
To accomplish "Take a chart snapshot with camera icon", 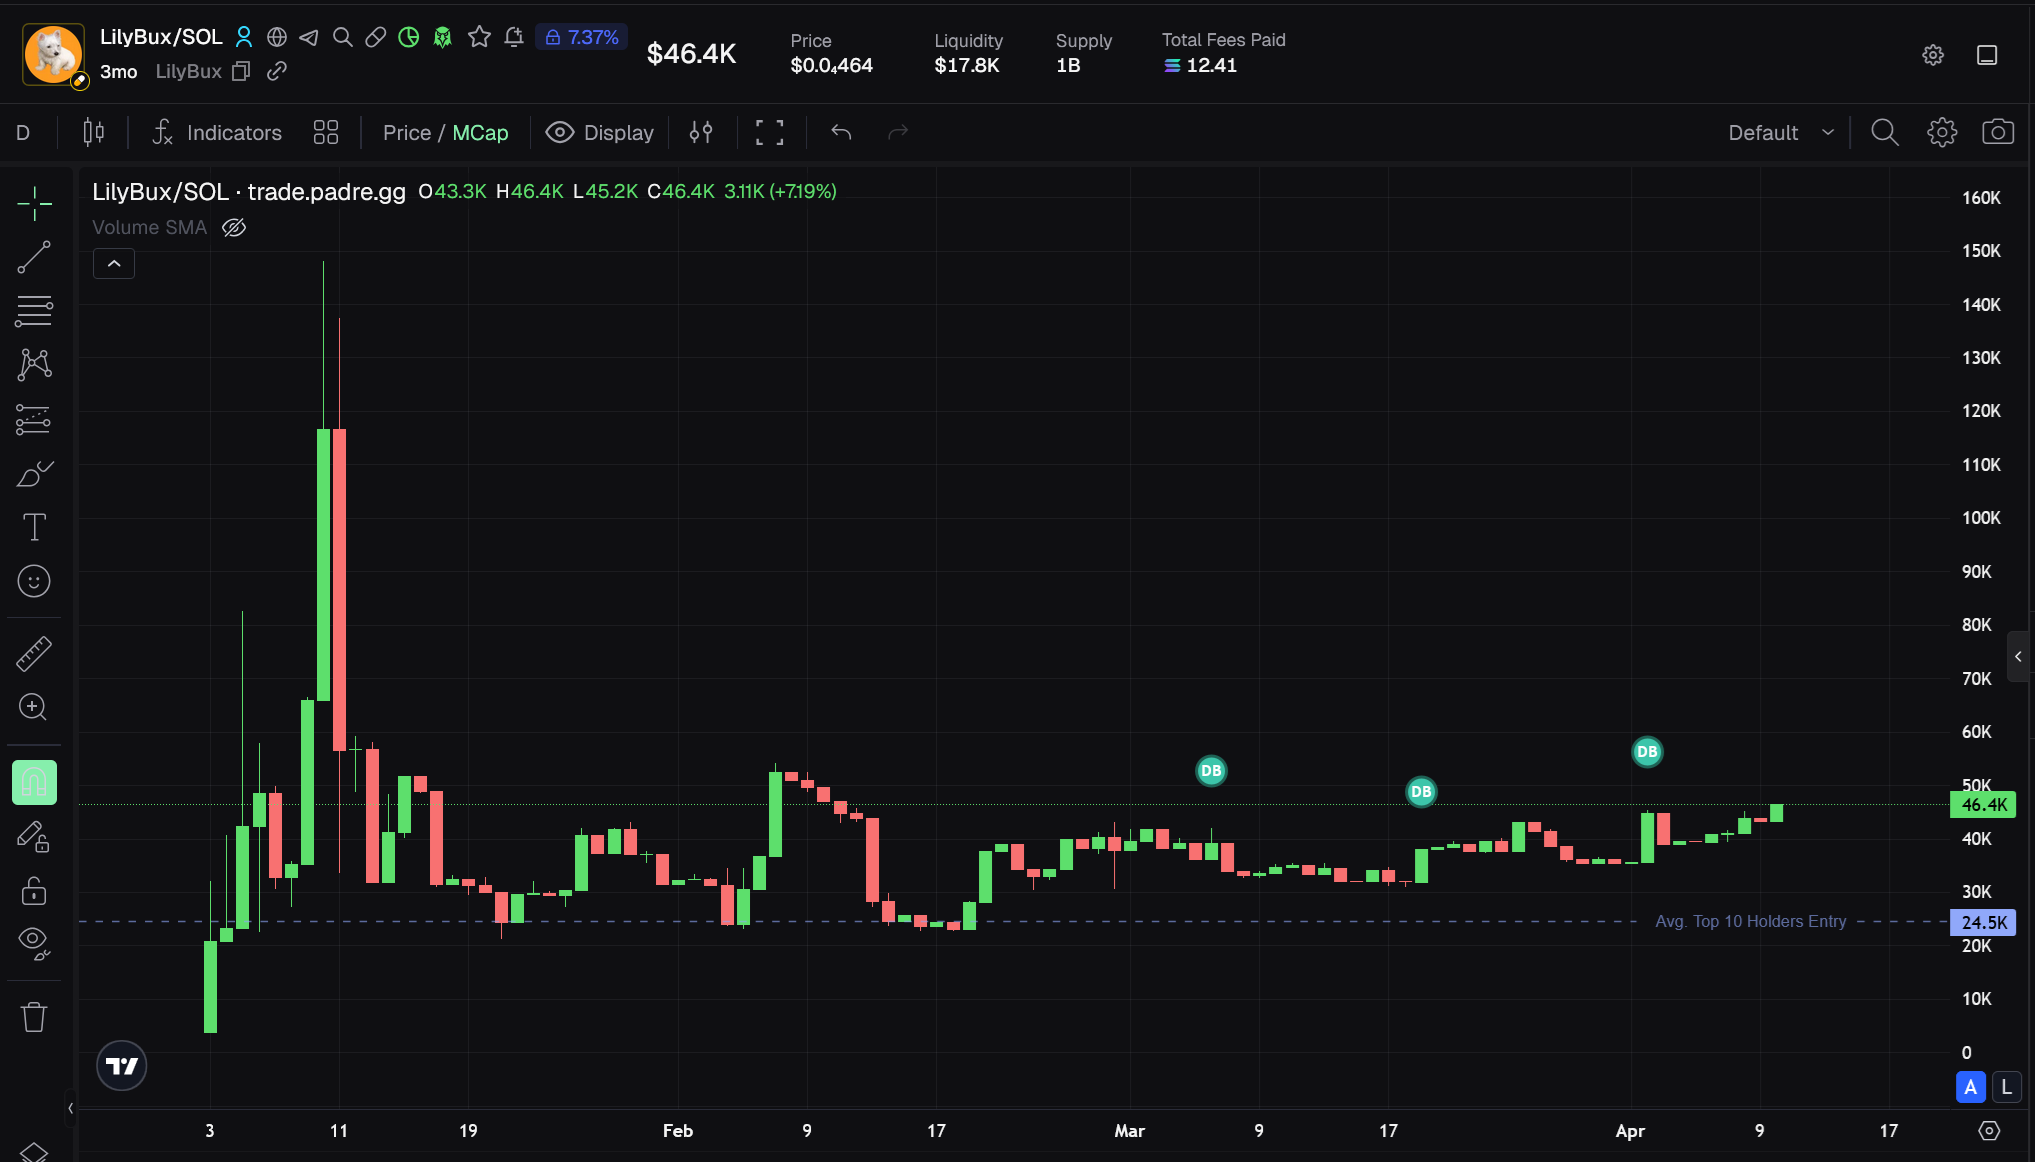I will (x=1997, y=132).
